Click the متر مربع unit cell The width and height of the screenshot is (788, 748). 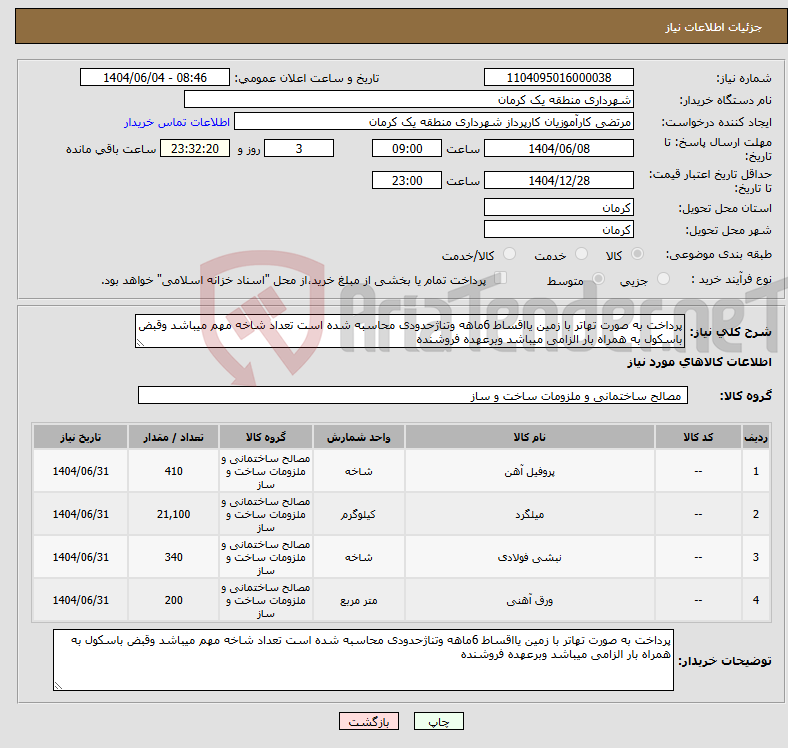[358, 600]
